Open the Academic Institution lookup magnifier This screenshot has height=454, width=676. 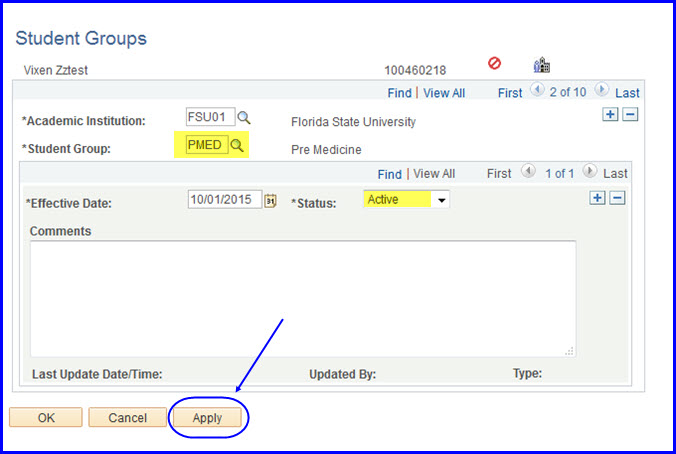click(243, 118)
